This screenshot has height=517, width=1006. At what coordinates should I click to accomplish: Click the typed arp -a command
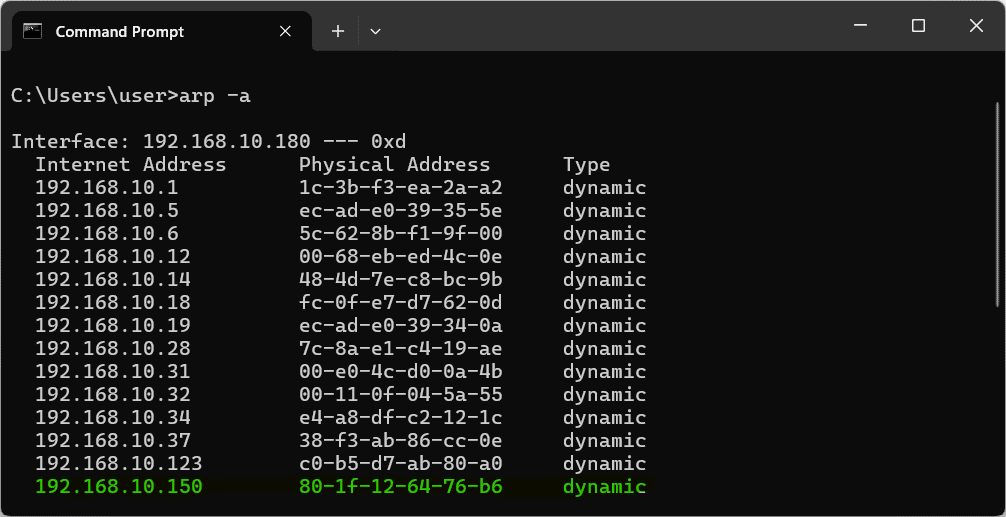coord(214,96)
